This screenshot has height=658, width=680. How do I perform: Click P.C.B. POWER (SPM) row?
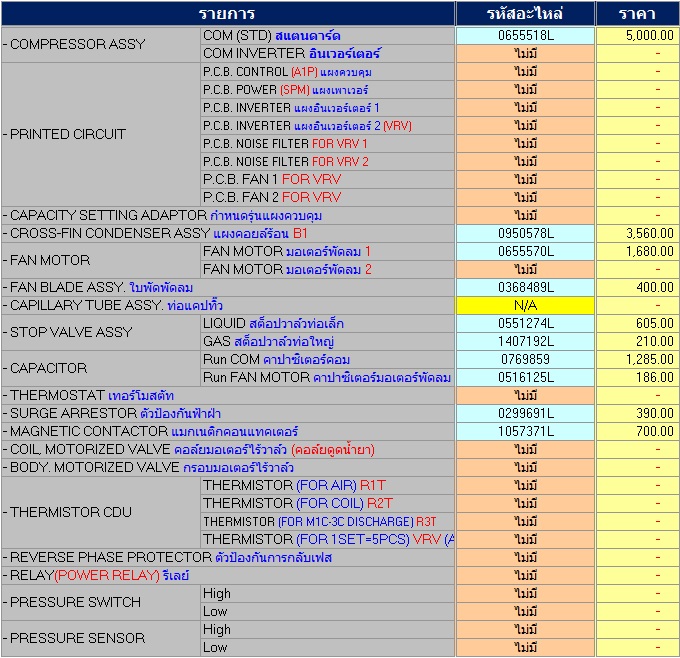(x=327, y=90)
